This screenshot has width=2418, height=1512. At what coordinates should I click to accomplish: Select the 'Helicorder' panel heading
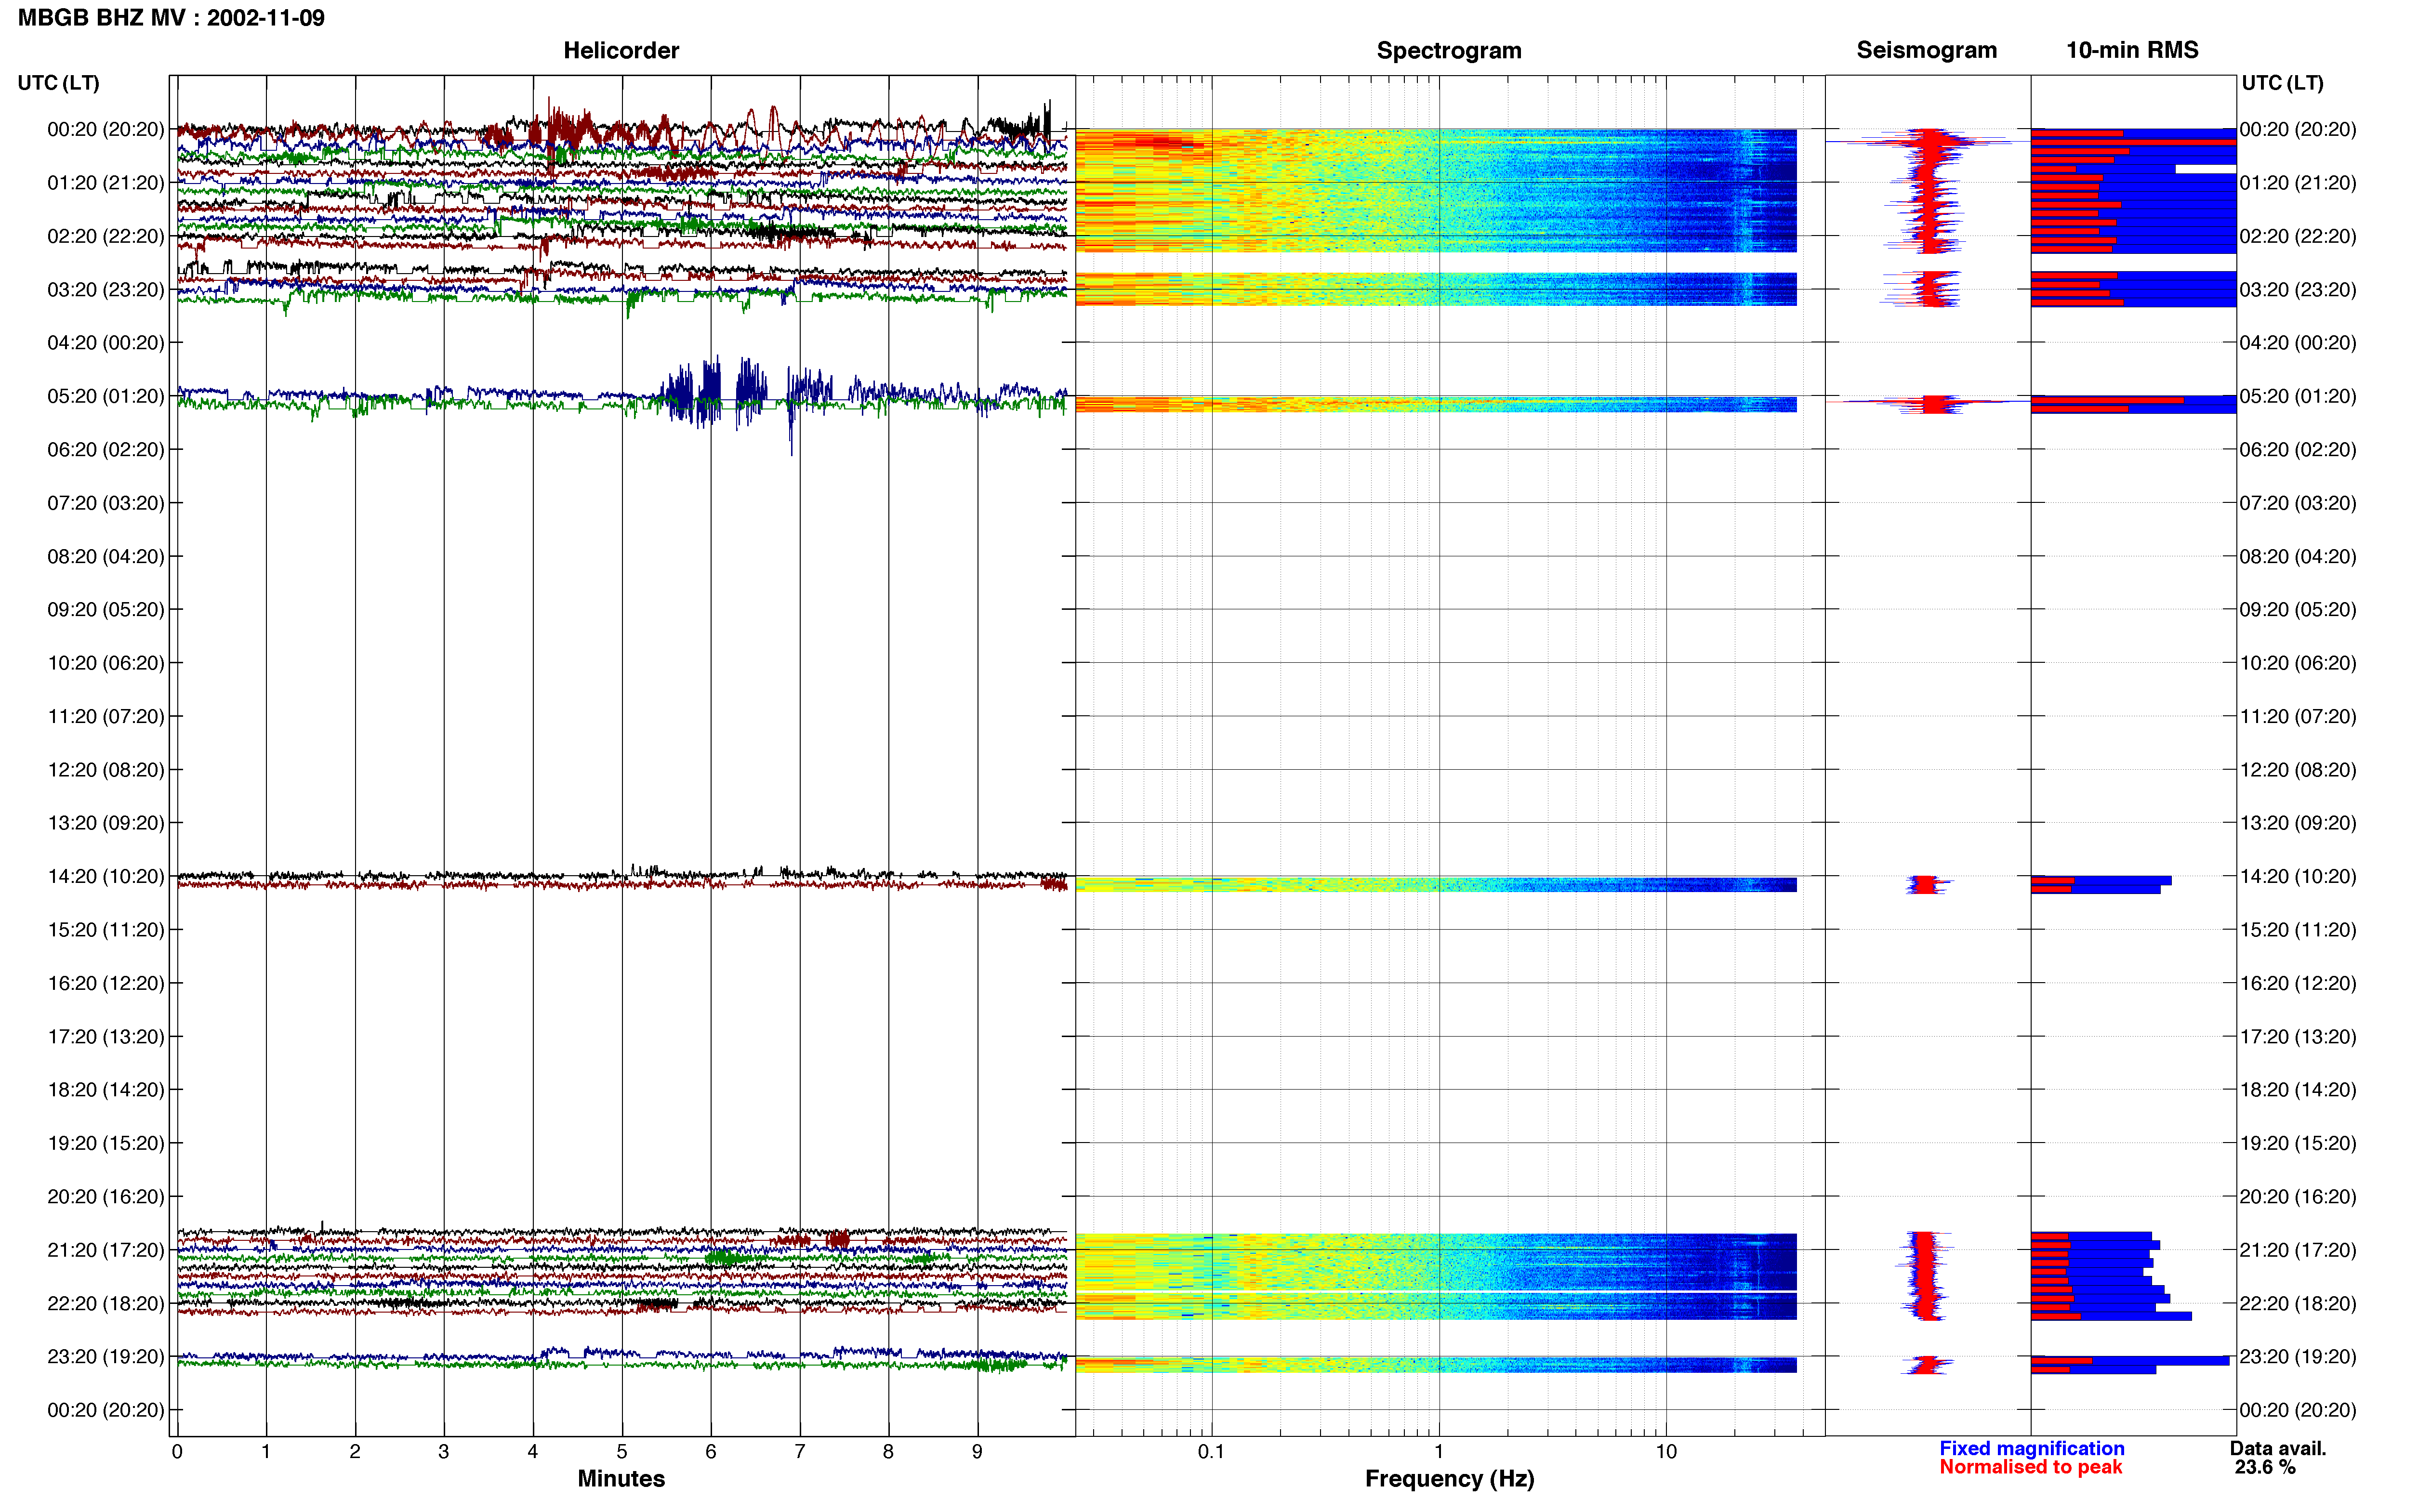pyautogui.click(x=621, y=50)
